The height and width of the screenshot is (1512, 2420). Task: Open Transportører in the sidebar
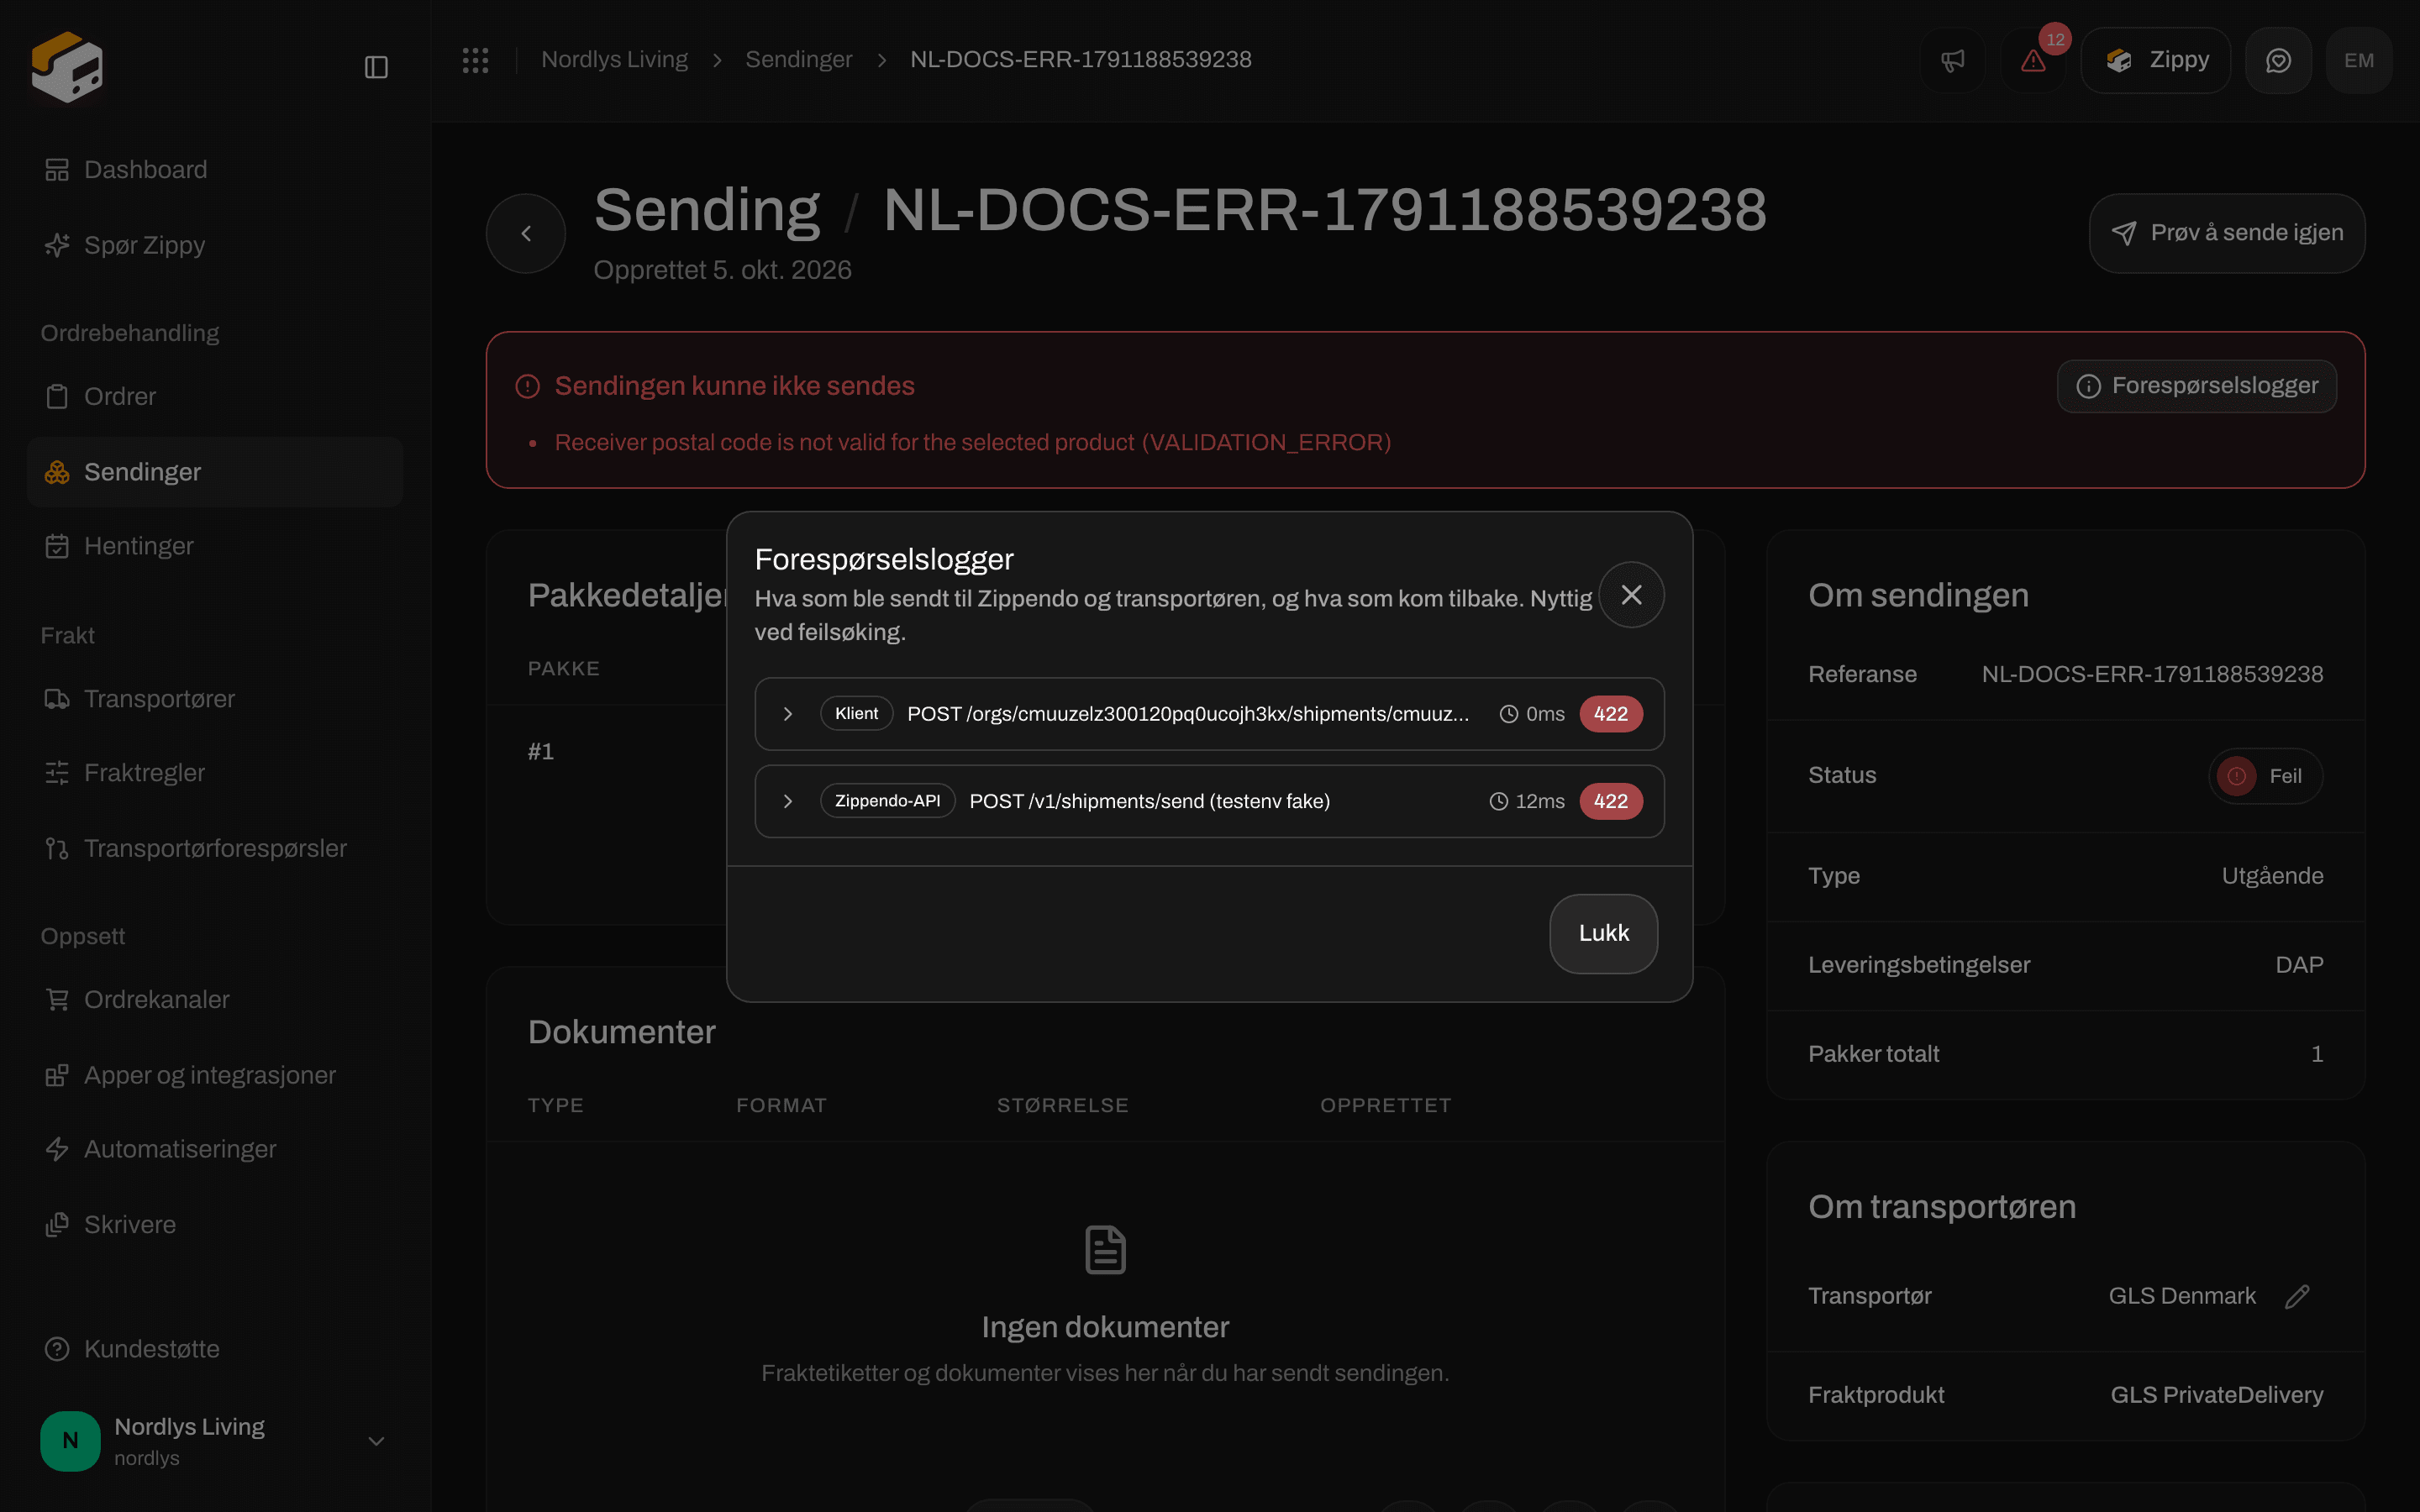tap(214, 698)
